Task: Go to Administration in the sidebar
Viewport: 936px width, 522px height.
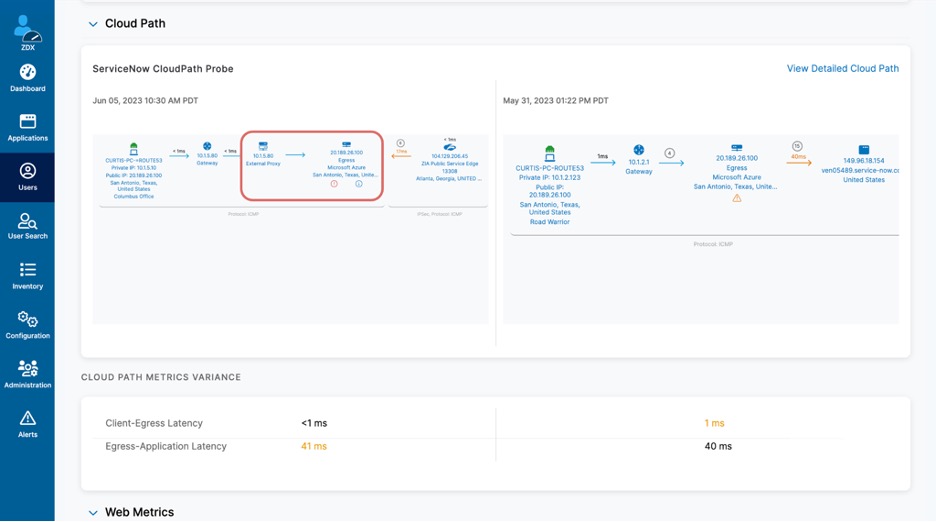Action: pyautogui.click(x=27, y=374)
